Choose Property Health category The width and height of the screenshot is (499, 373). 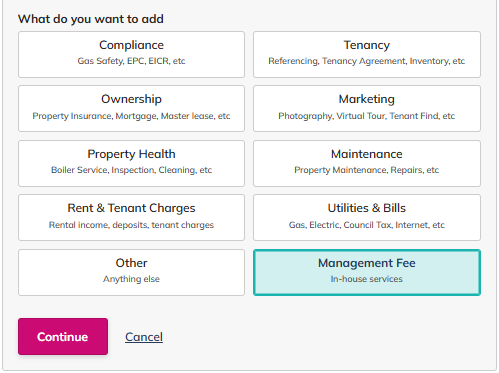pos(131,163)
